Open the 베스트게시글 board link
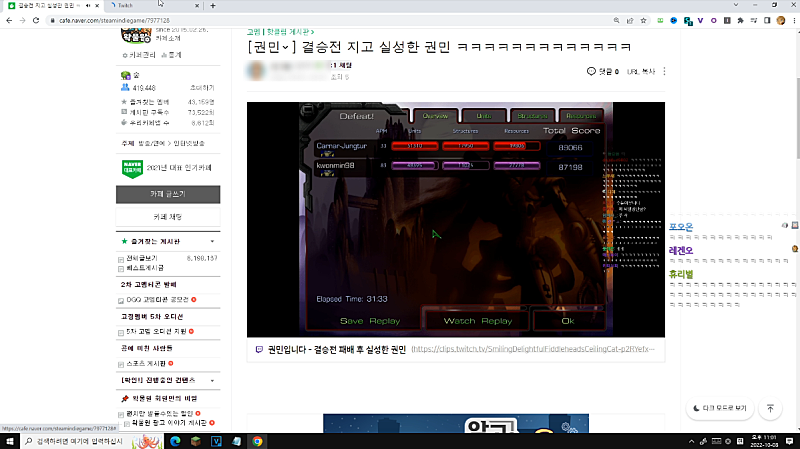This screenshot has height=449, width=800. (x=145, y=268)
